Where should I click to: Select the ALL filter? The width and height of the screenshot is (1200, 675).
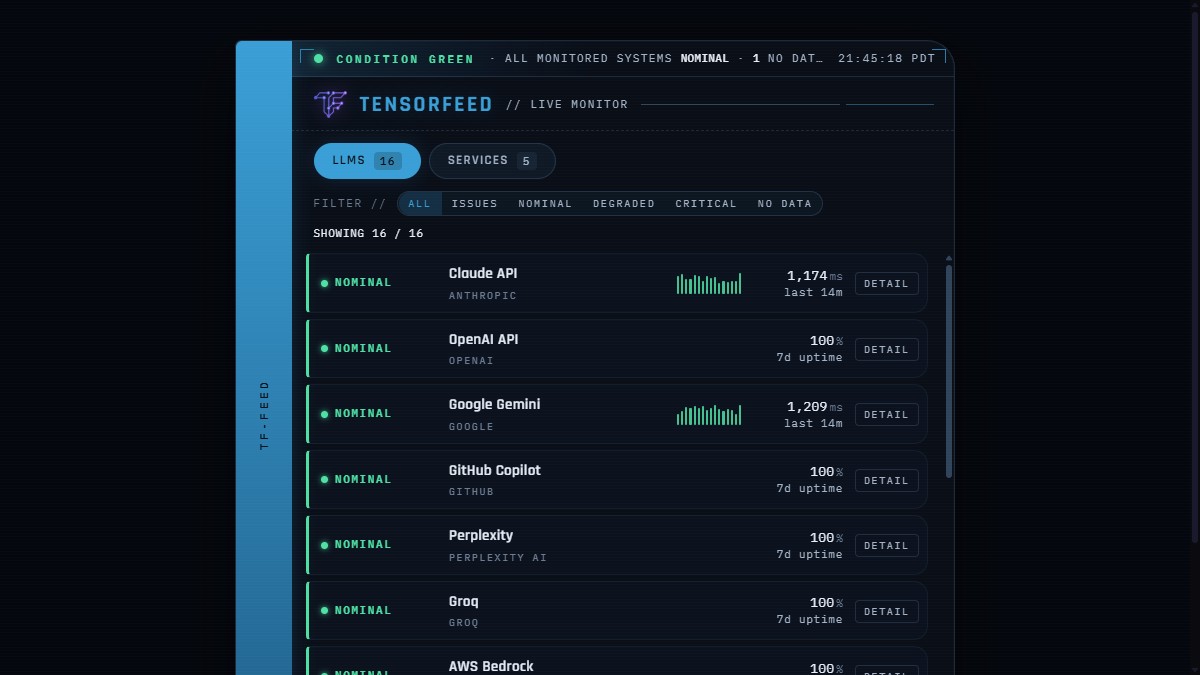pyautogui.click(x=420, y=204)
